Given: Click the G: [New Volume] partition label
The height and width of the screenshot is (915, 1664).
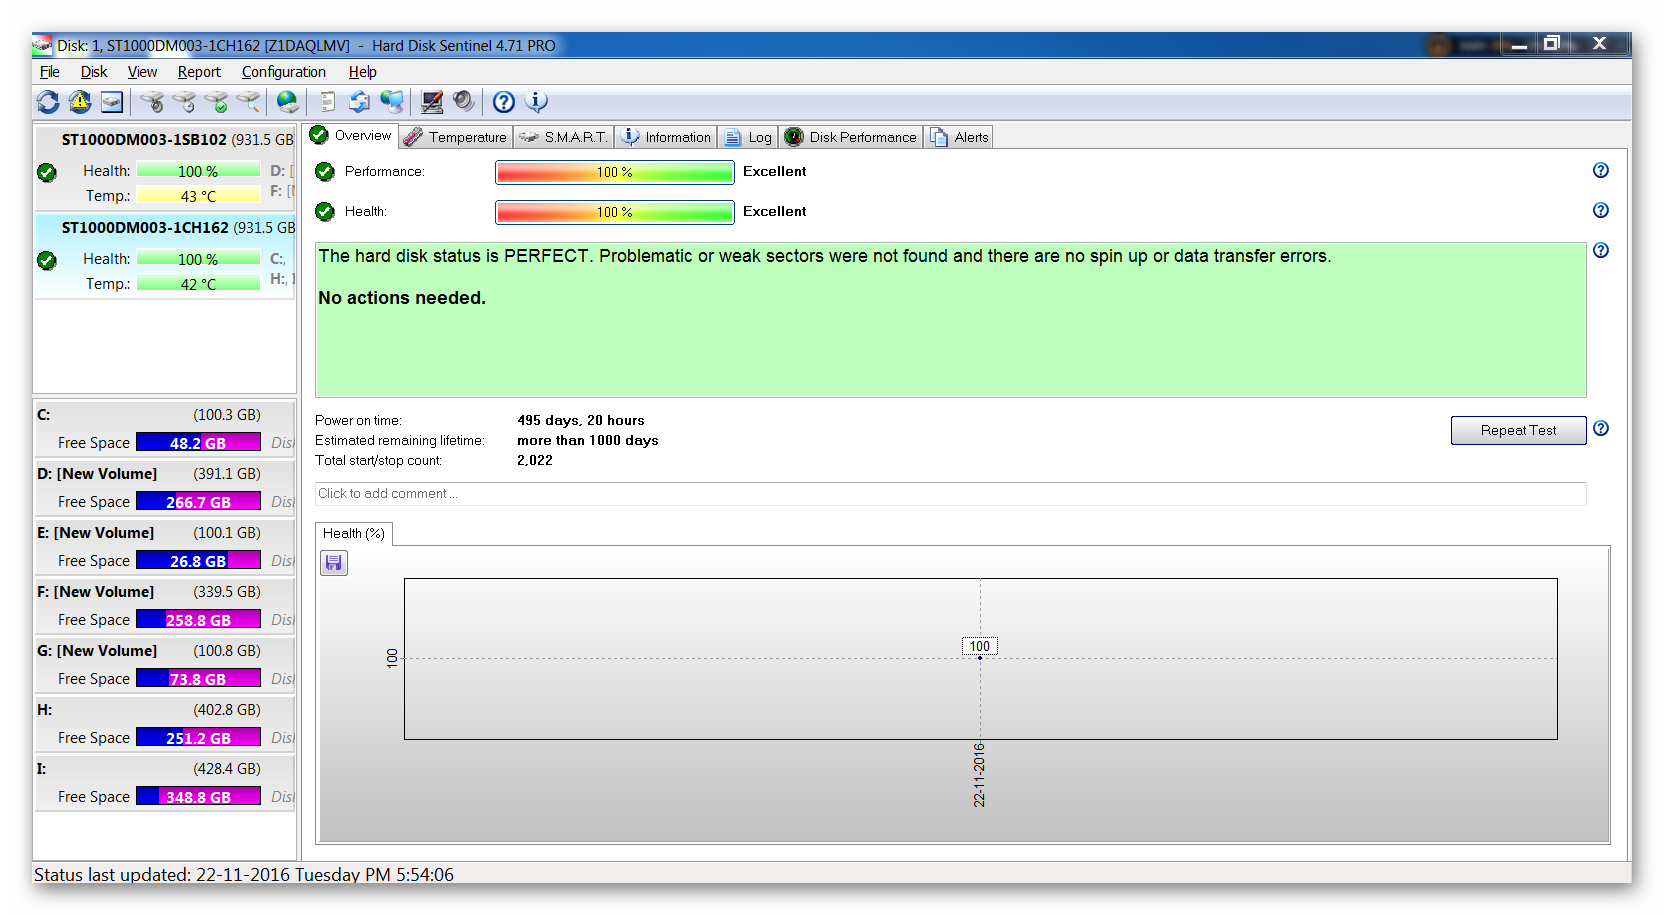Looking at the screenshot, I should pos(97,651).
